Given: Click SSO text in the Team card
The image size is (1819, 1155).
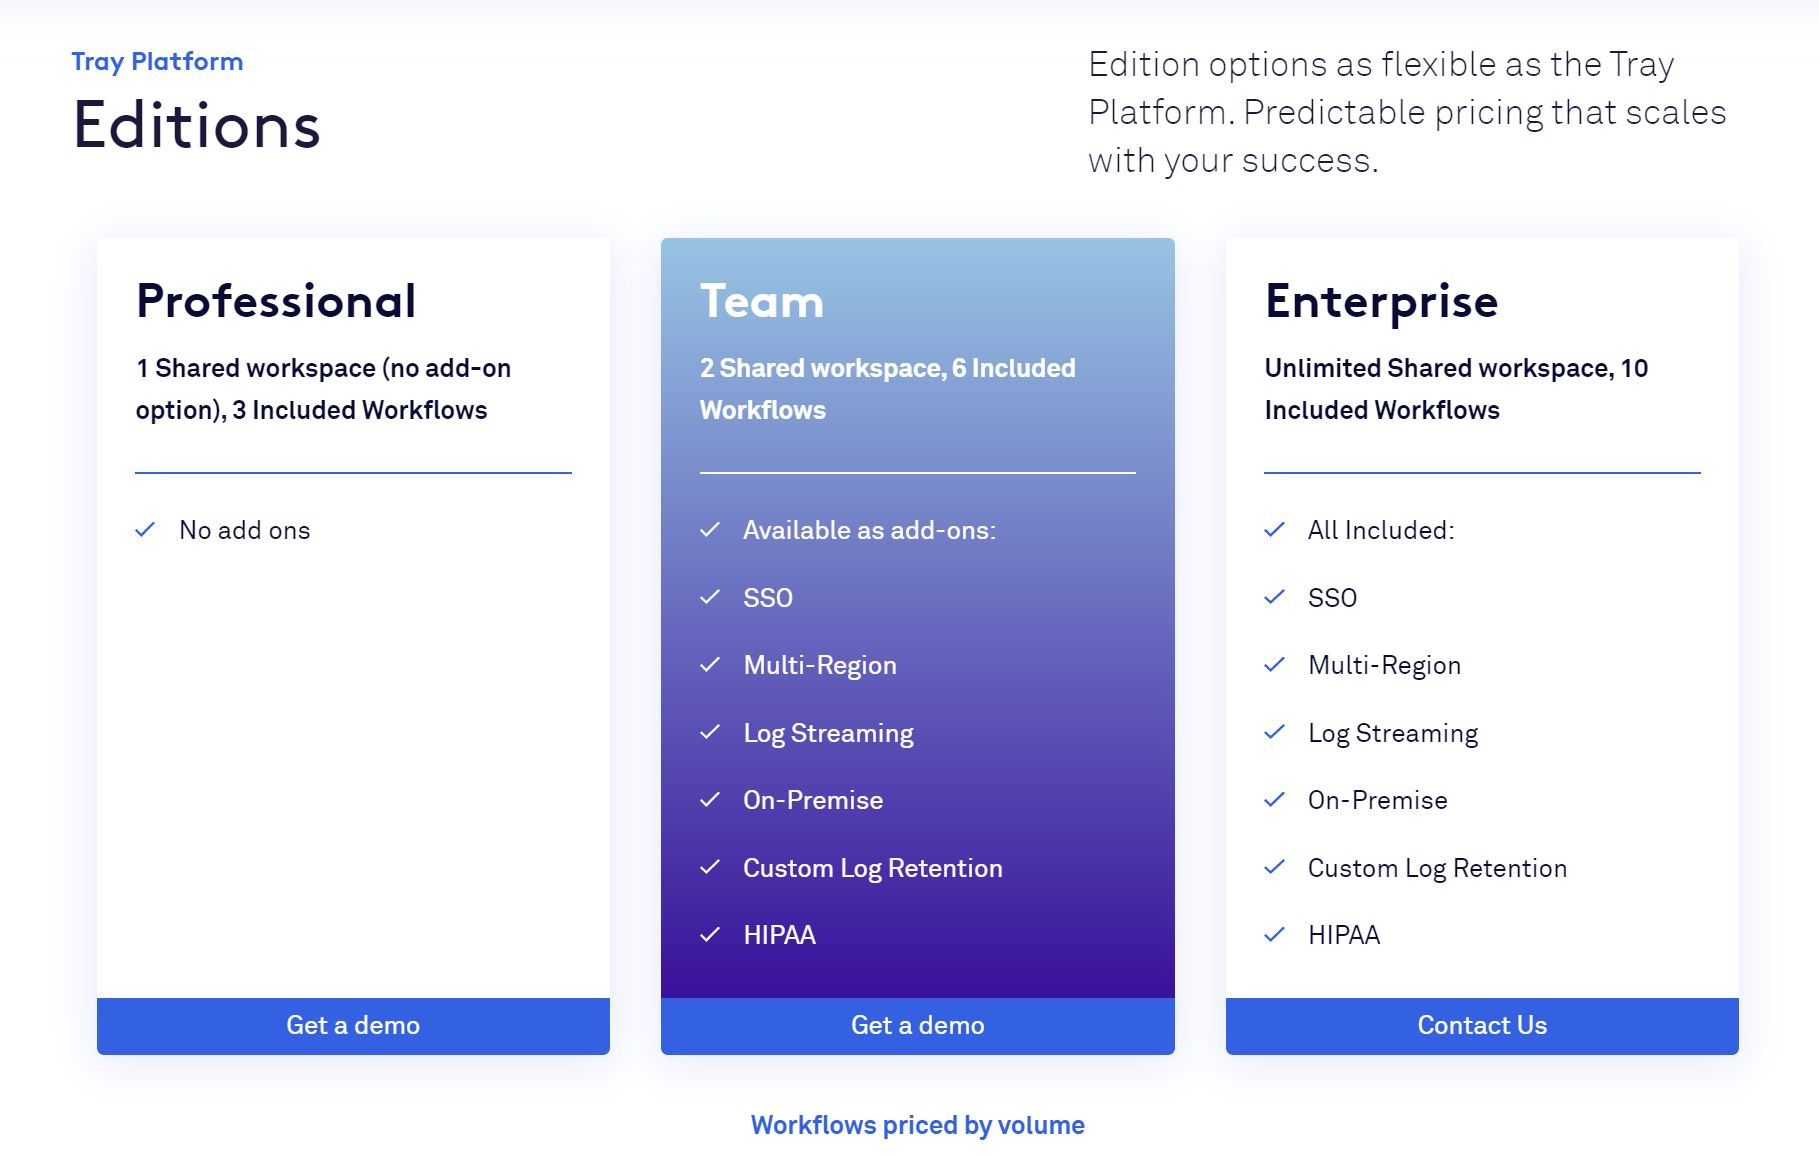Looking at the screenshot, I should 768,598.
